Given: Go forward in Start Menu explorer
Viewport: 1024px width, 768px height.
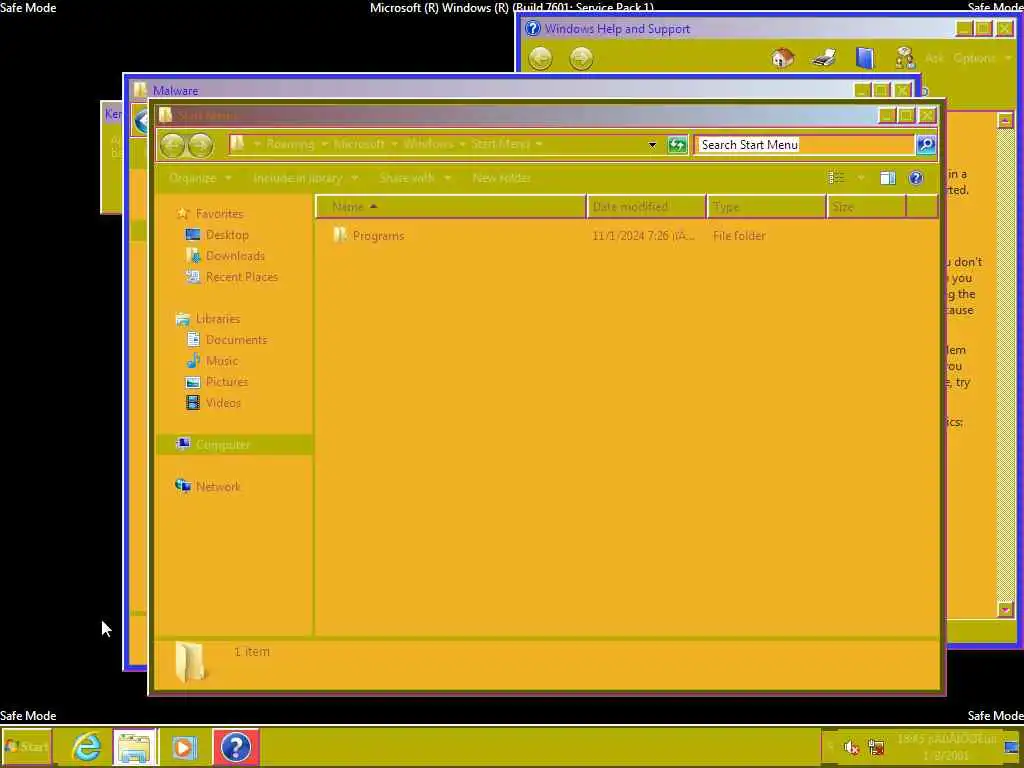Looking at the screenshot, I should tap(200, 145).
